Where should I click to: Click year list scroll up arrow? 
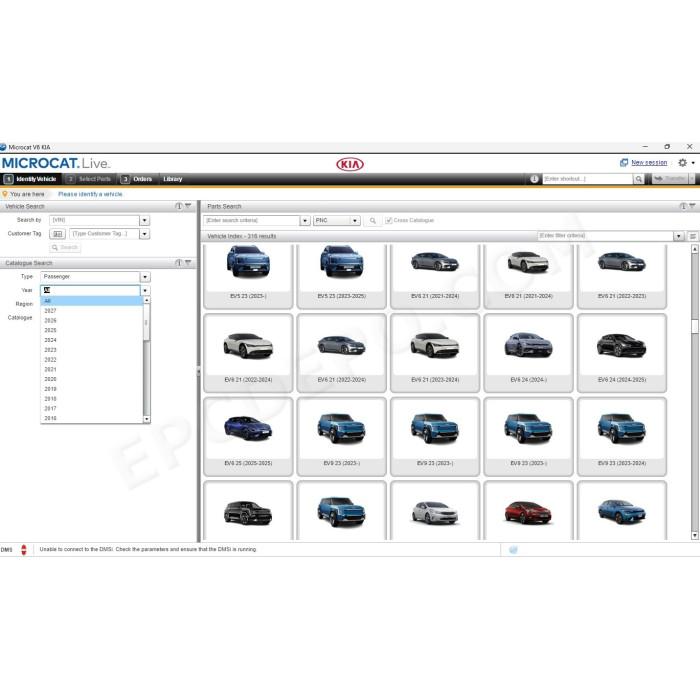[146, 300]
